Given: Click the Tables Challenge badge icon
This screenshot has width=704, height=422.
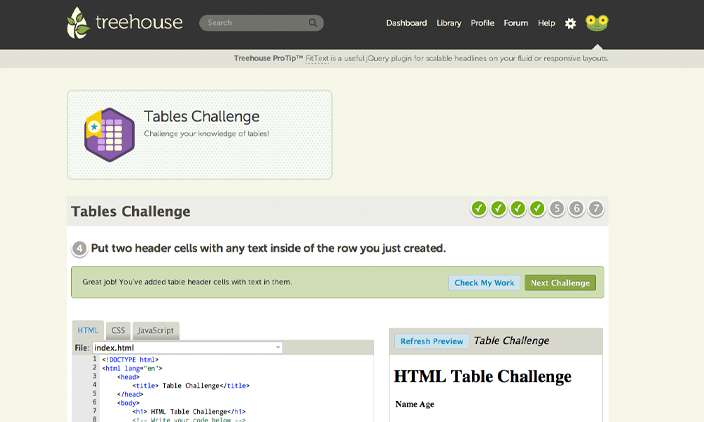Looking at the screenshot, I should 109,133.
